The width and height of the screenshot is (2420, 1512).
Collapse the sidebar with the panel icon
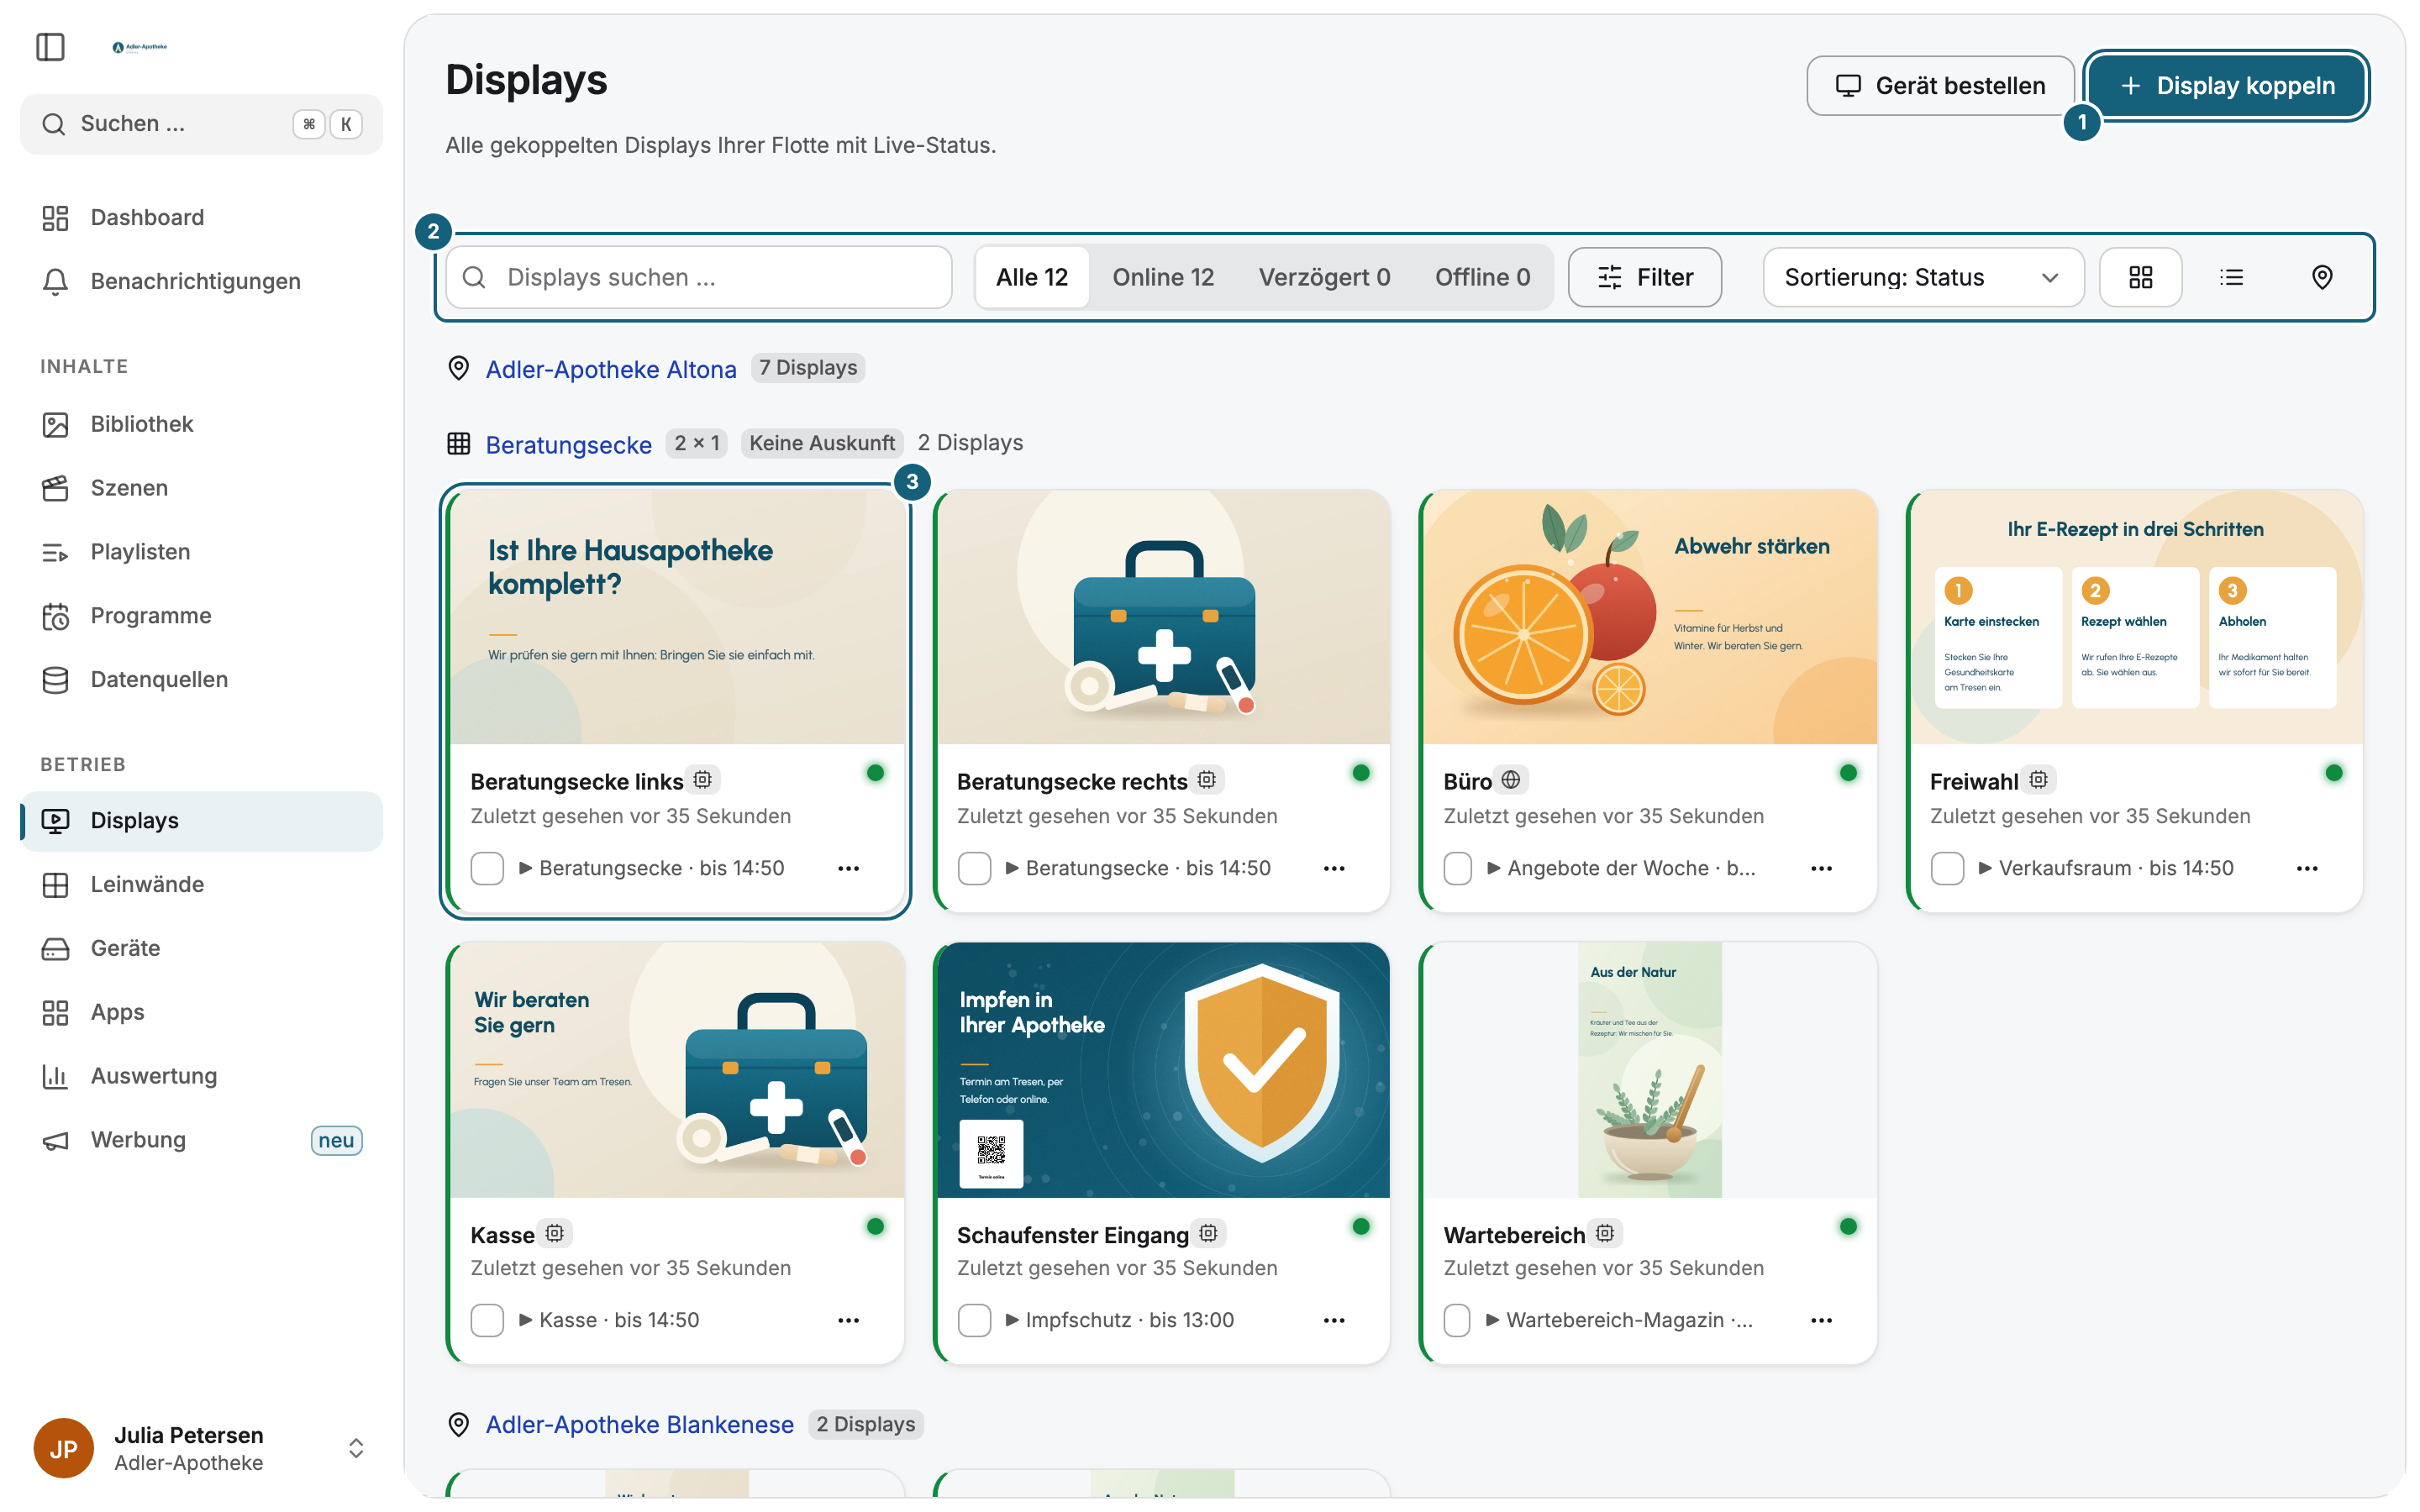50,47
